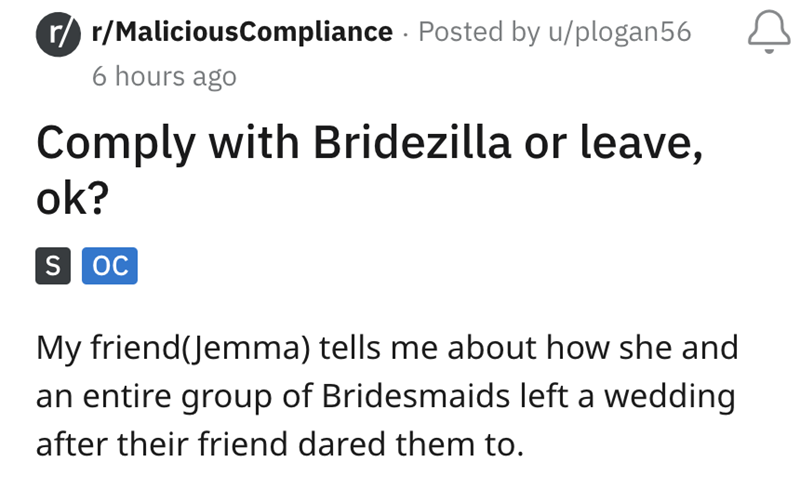Click the dark S flair badge
The height and width of the screenshot is (489, 800).
[53, 265]
